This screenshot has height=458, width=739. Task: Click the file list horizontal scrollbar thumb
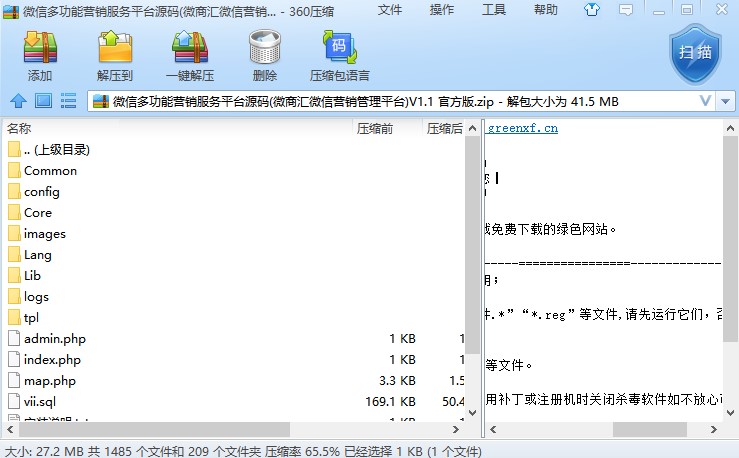point(155,429)
